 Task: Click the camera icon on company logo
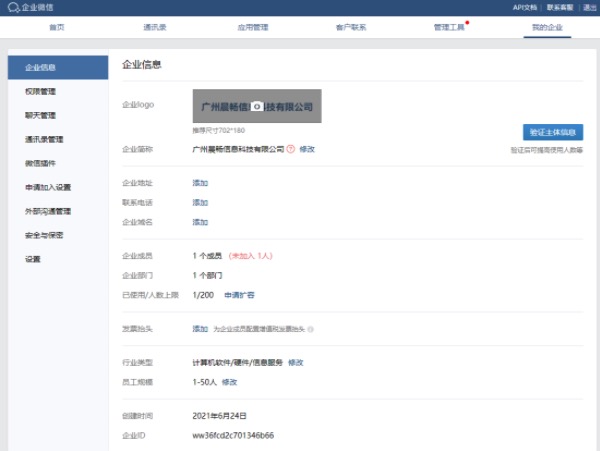pyautogui.click(x=256, y=106)
